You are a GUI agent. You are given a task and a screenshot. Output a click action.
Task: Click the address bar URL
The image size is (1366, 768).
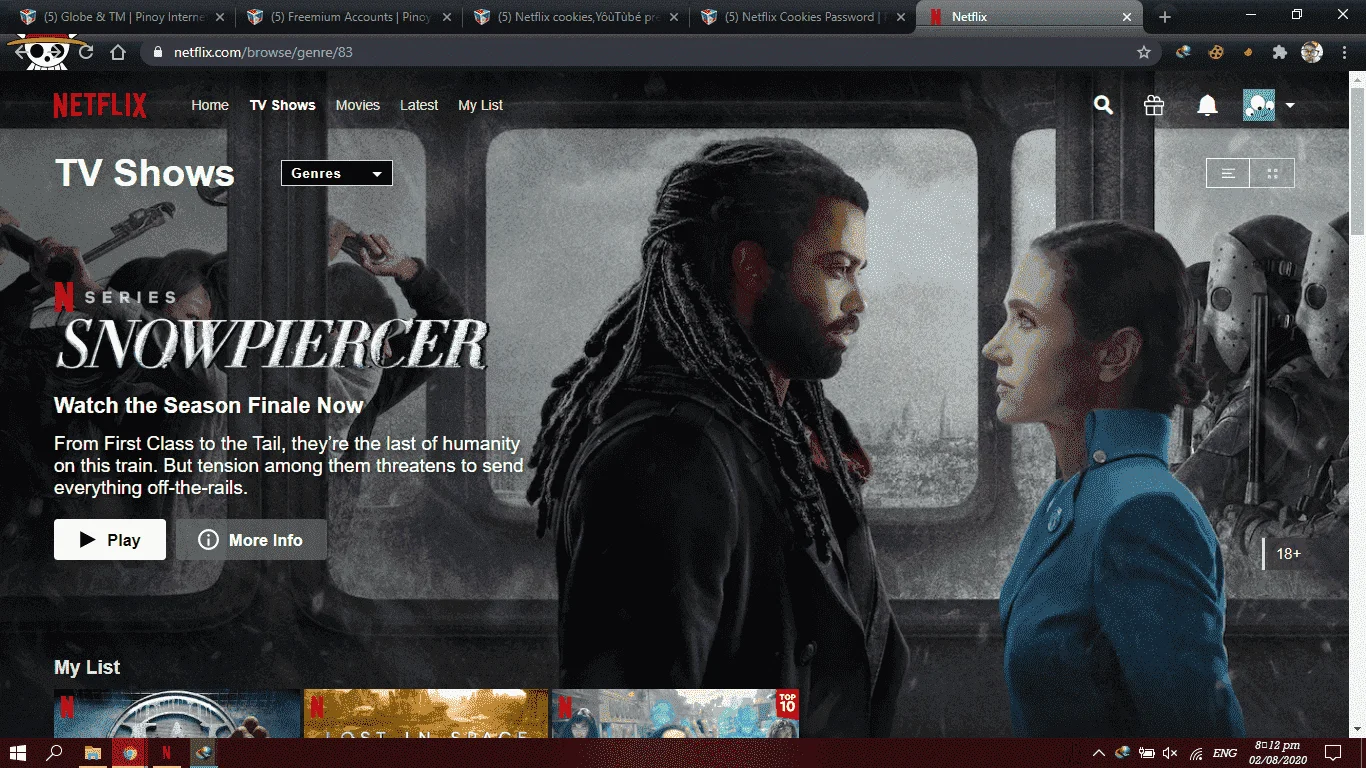click(x=263, y=52)
